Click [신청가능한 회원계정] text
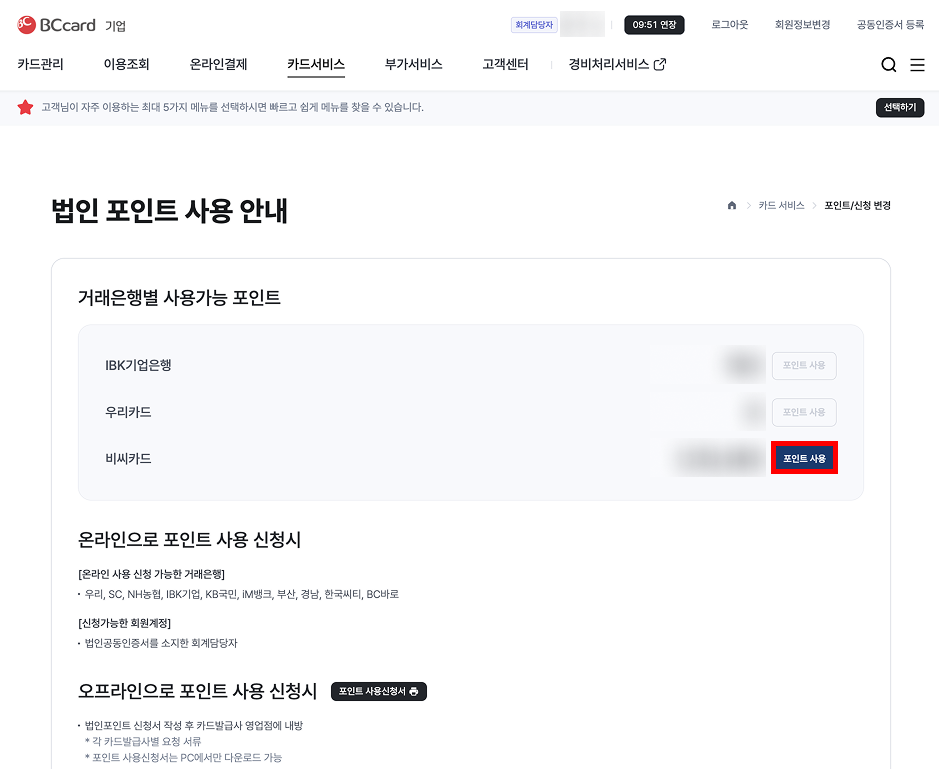This screenshot has width=939, height=769. point(125,623)
